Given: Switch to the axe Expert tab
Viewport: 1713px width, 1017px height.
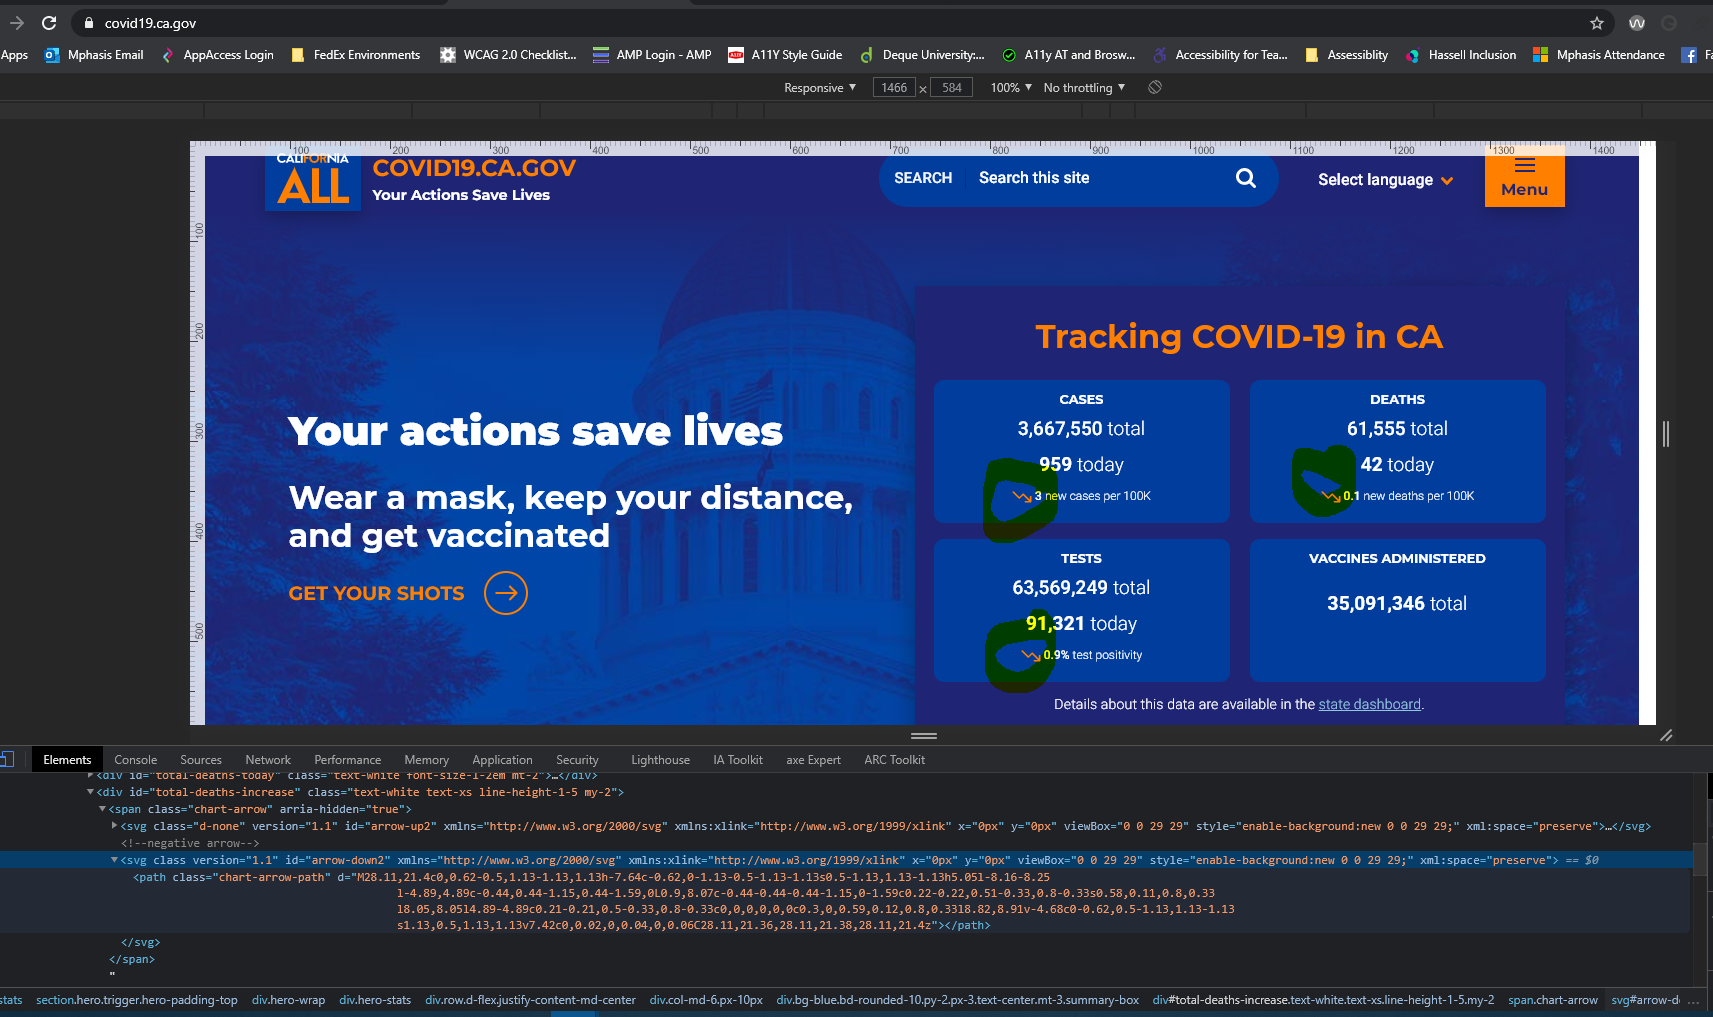Looking at the screenshot, I should click(x=813, y=760).
